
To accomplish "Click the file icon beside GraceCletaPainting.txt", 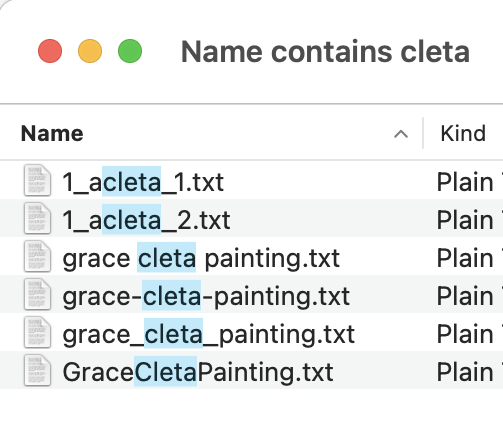I will (37, 370).
